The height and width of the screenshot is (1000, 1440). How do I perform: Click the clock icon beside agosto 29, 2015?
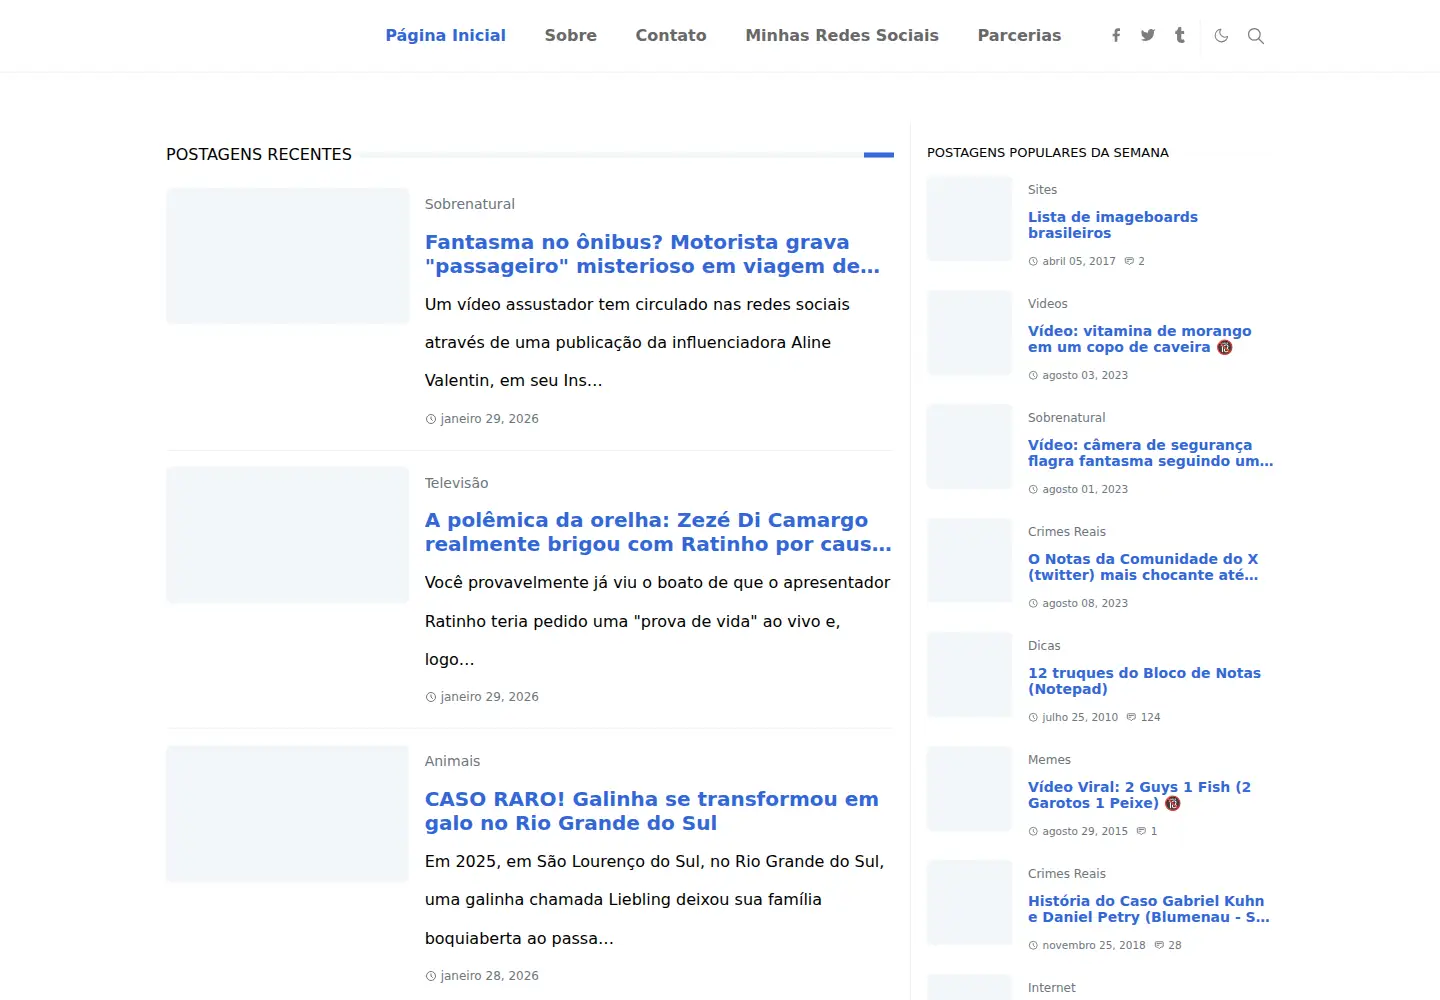[x=1033, y=831]
